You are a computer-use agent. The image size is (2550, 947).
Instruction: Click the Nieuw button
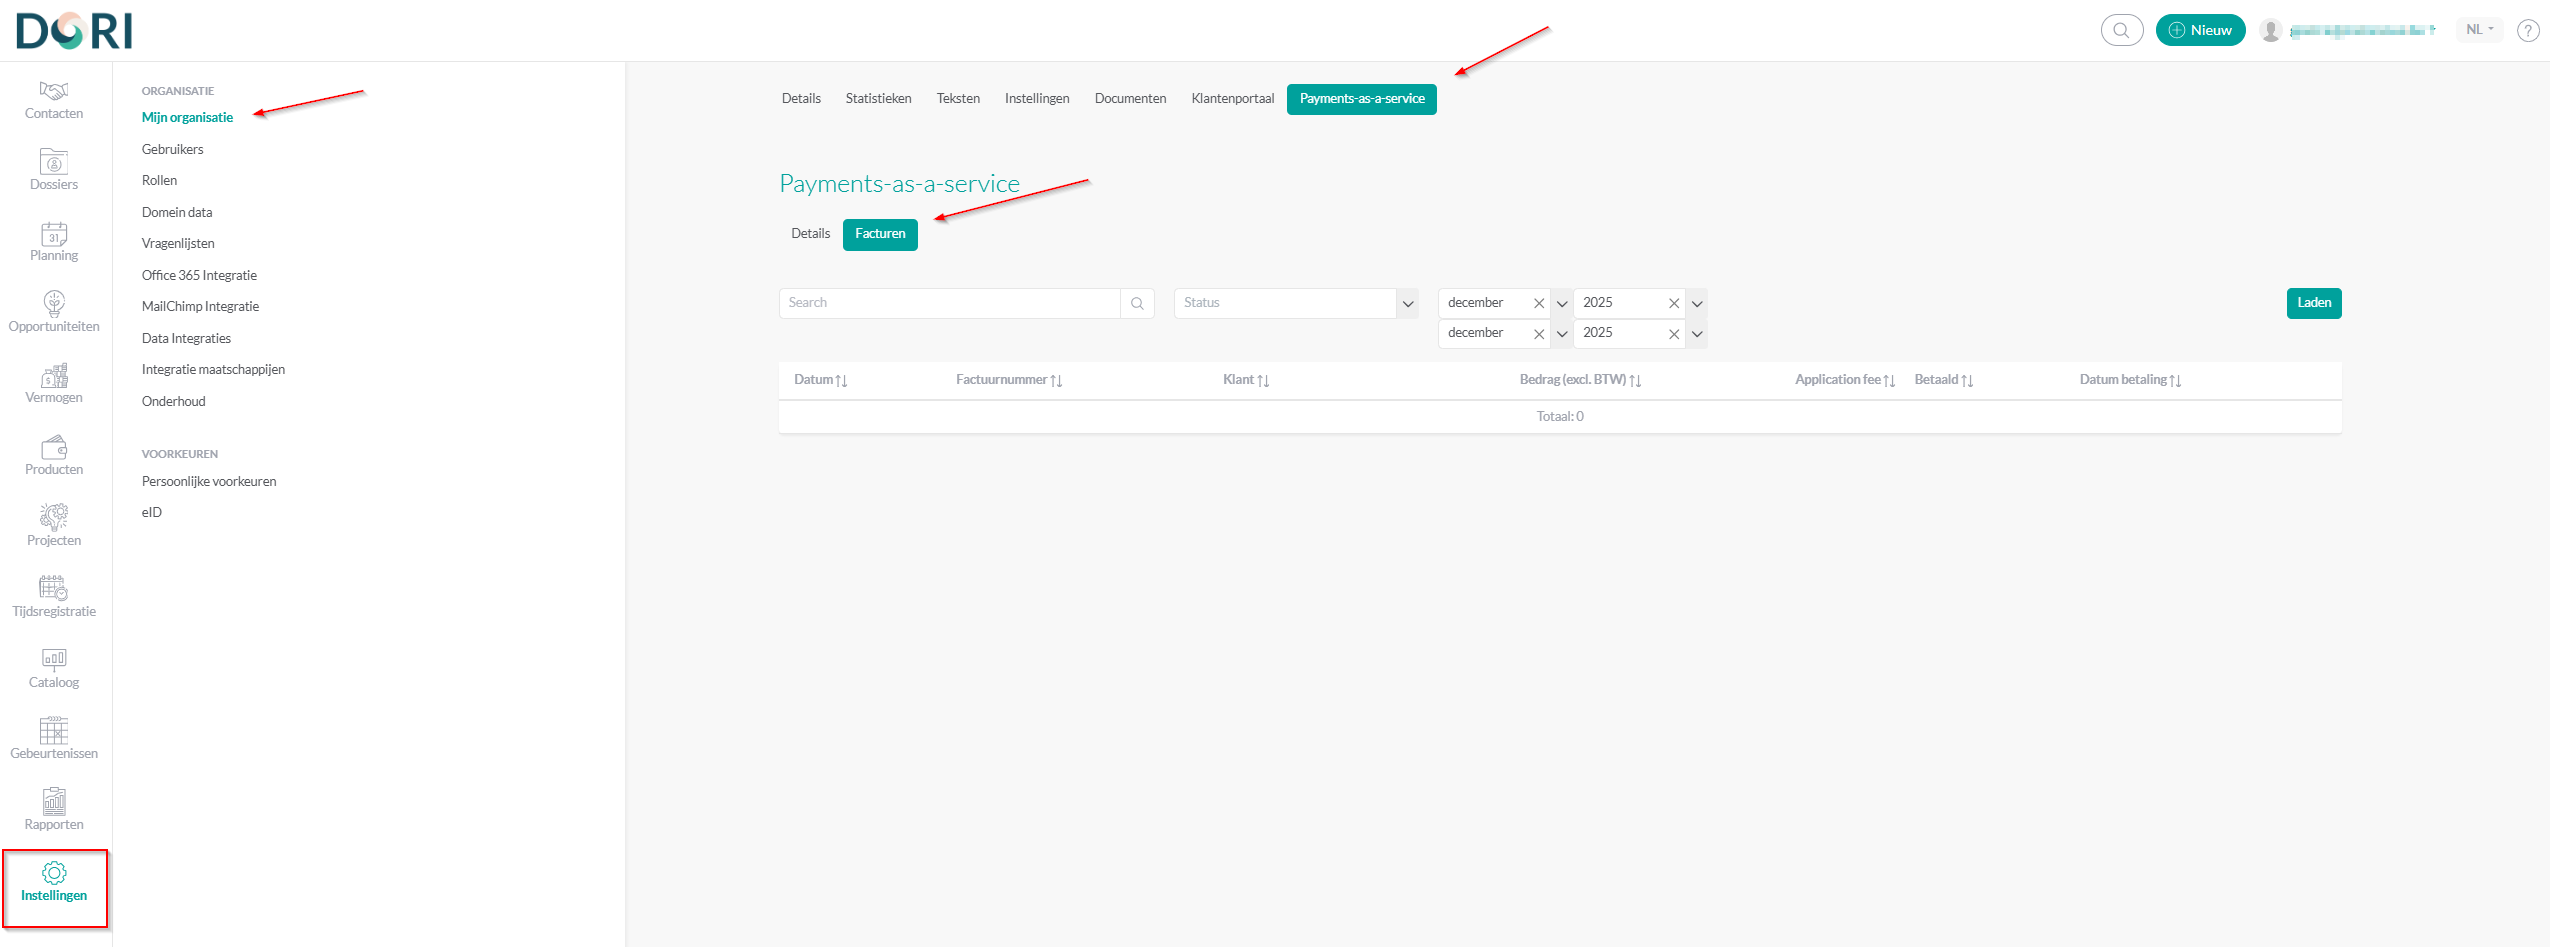[2200, 31]
